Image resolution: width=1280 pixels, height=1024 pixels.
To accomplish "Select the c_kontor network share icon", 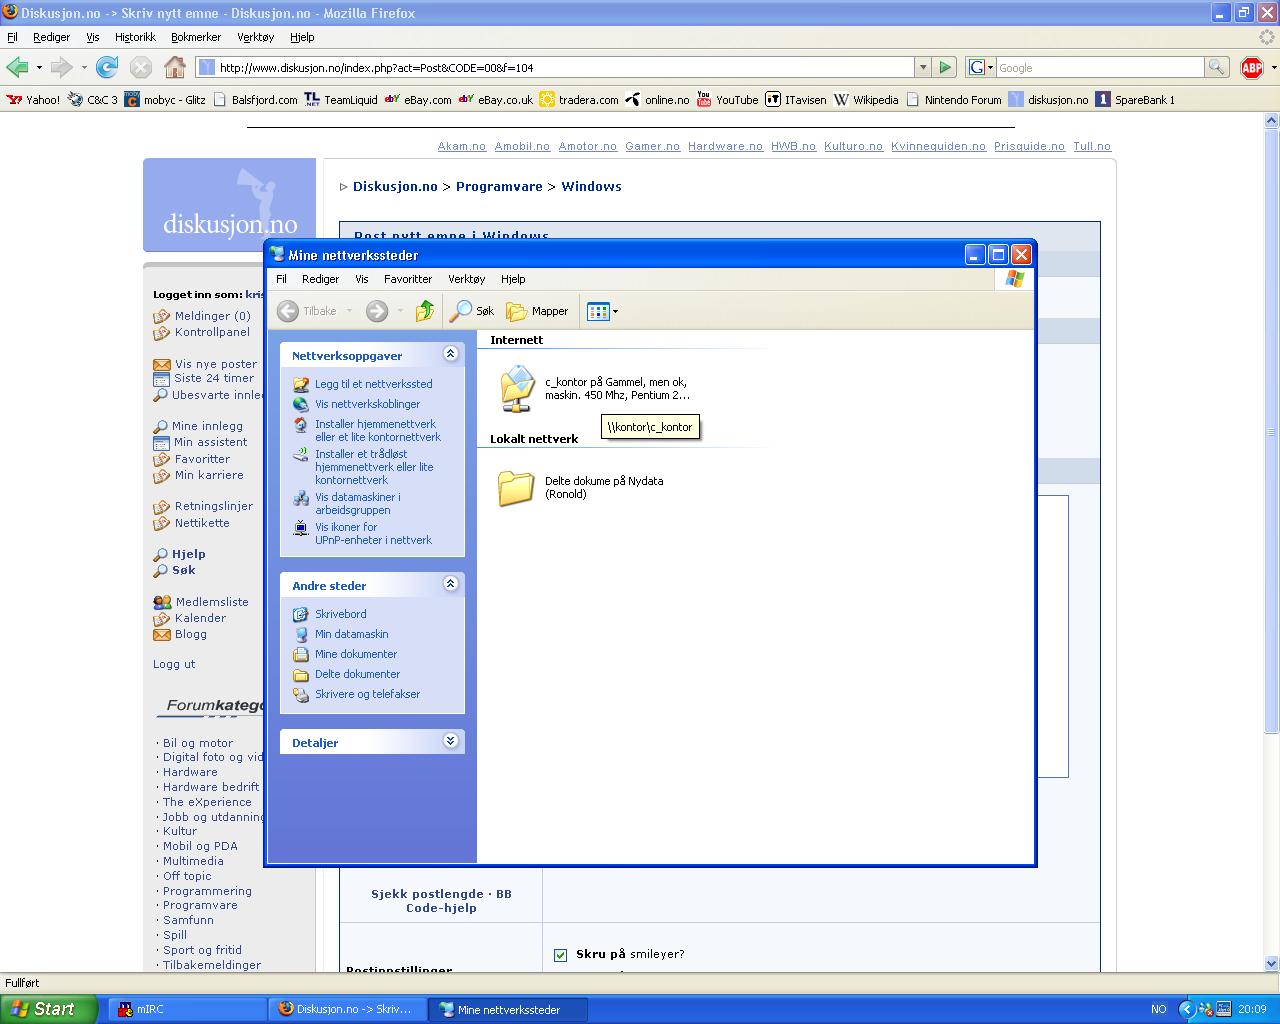I will (x=517, y=388).
